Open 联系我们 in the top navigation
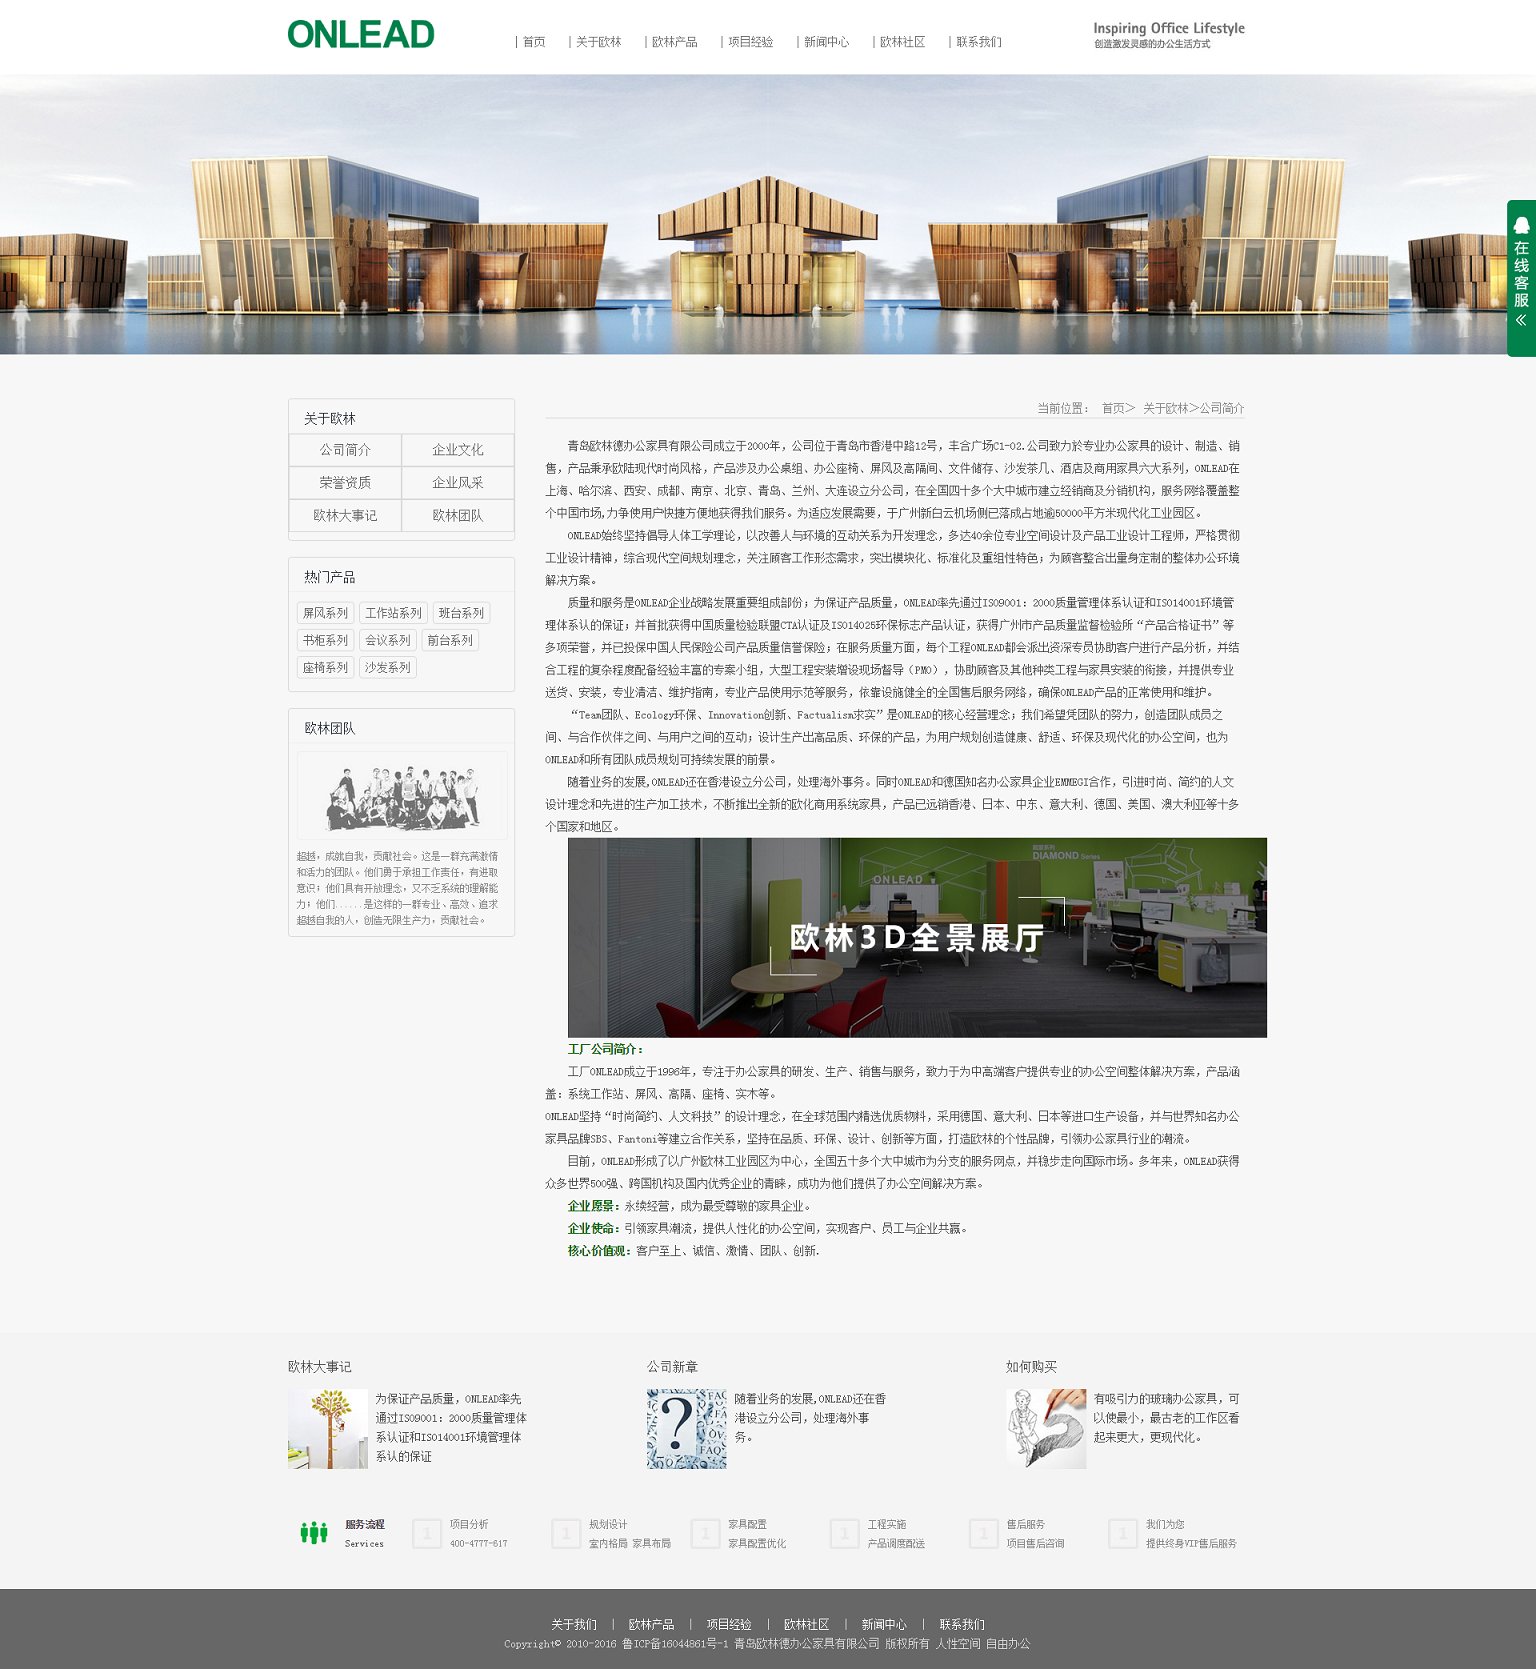The width and height of the screenshot is (1536, 1669). point(978,42)
